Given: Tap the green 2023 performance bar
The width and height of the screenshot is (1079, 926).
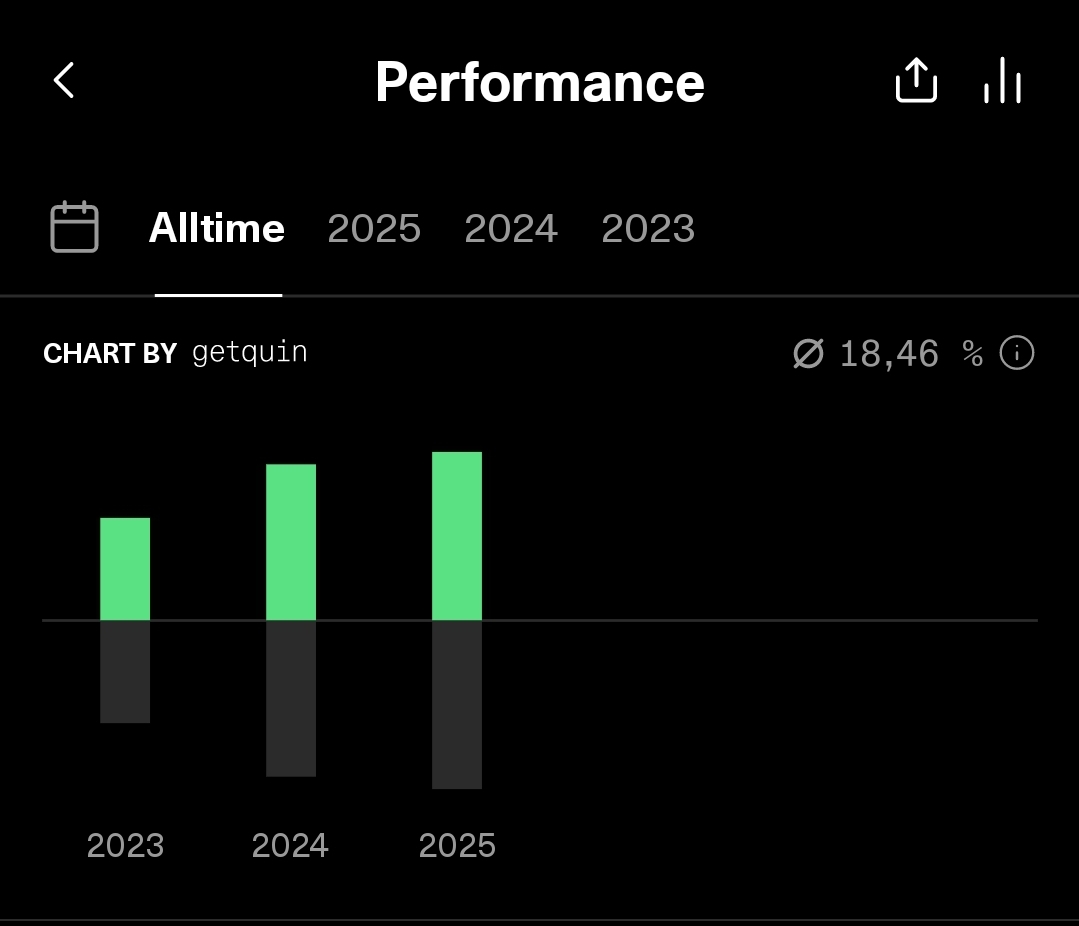Looking at the screenshot, I should point(125,569).
